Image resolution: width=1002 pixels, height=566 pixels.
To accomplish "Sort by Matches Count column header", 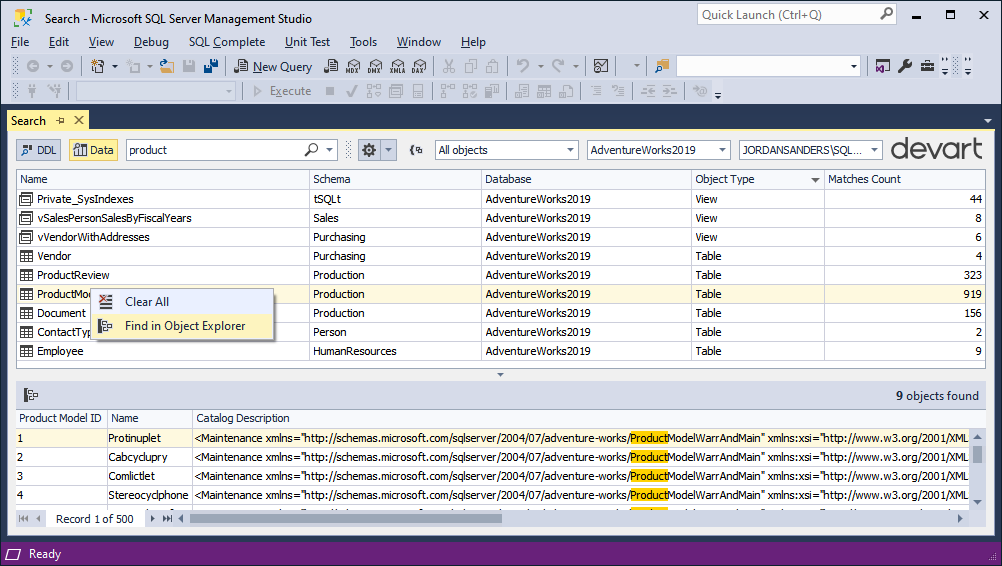I will tap(904, 180).
